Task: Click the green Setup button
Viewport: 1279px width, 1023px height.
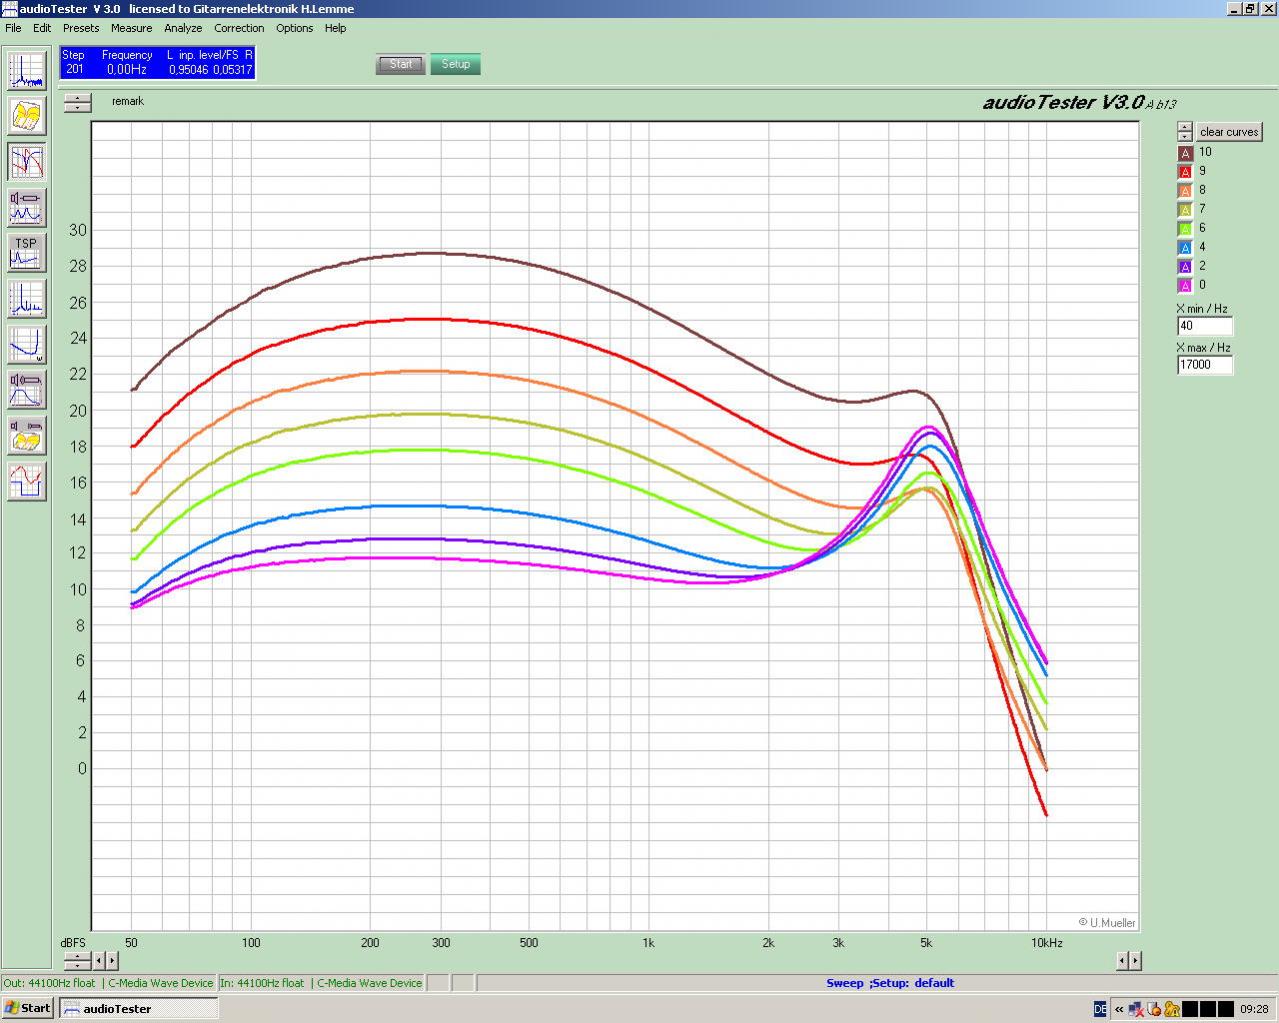Action: point(455,64)
